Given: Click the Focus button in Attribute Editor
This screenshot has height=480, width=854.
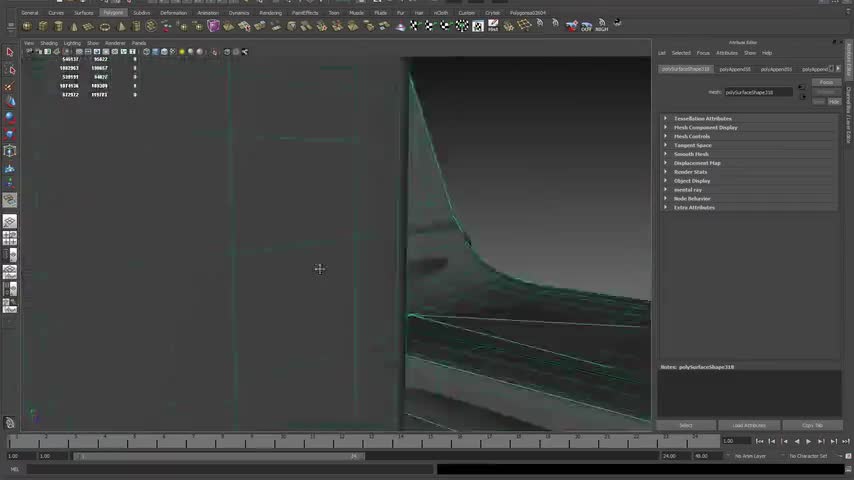Looking at the screenshot, I should coord(826,82).
